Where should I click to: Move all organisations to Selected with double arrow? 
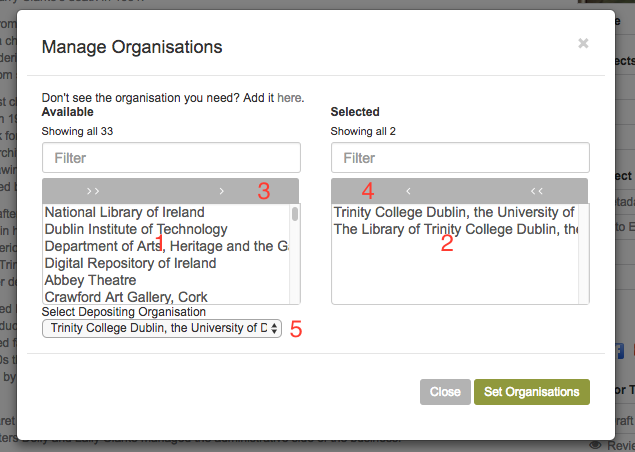[93, 191]
